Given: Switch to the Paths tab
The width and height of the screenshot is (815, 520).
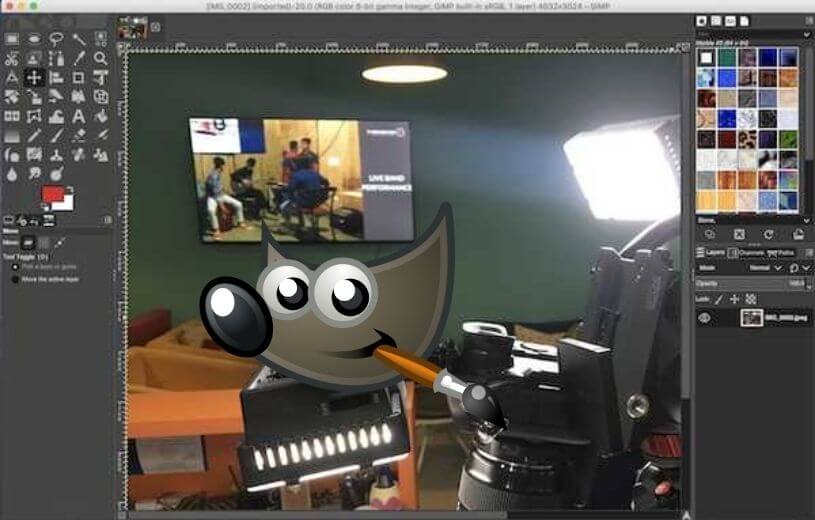Looking at the screenshot, I should pyautogui.click(x=783, y=253).
